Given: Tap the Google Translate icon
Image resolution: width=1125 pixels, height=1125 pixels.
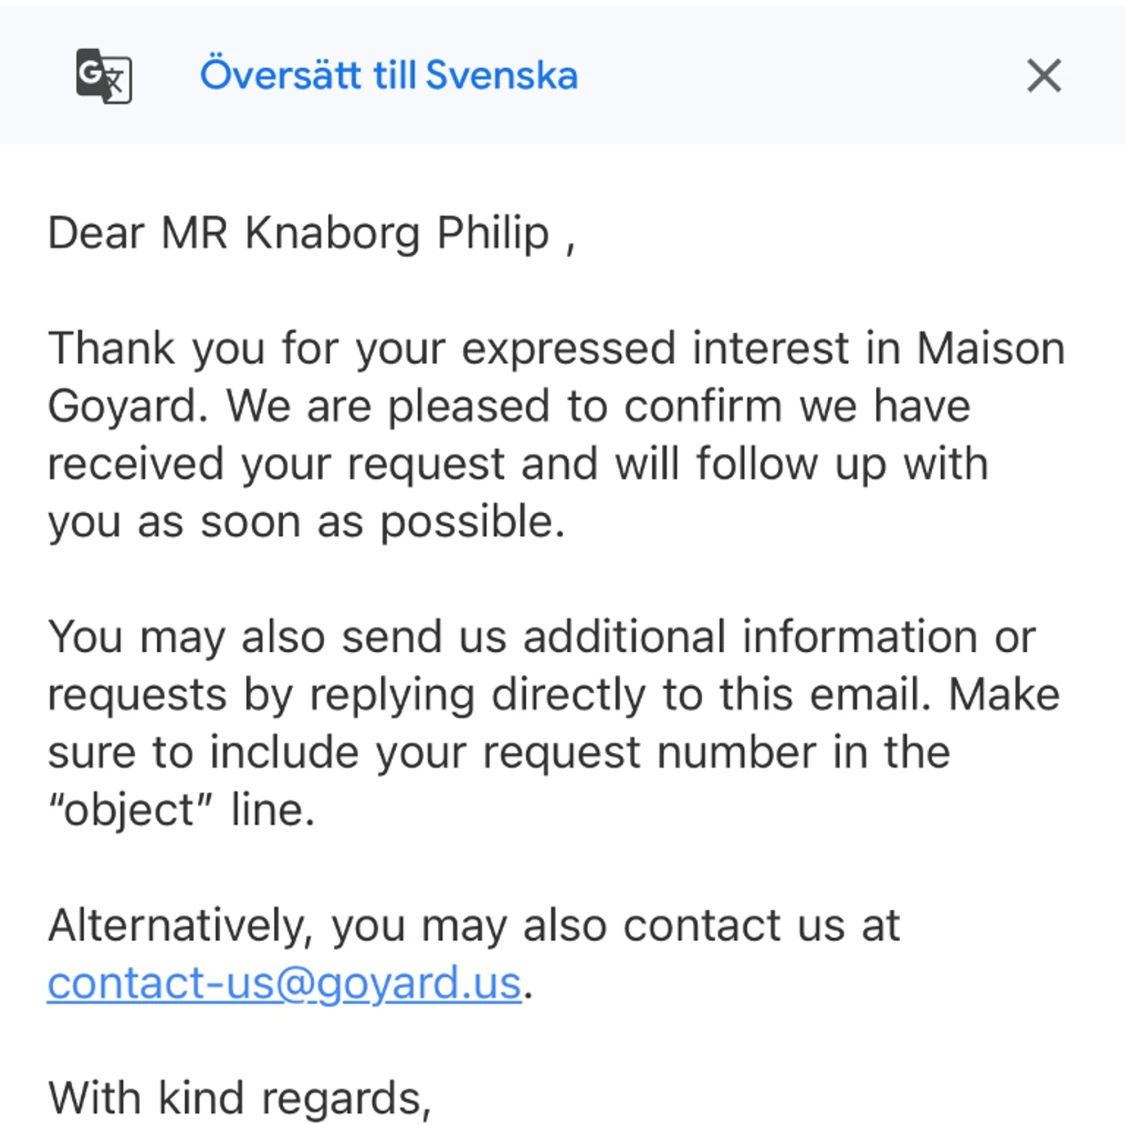Looking at the screenshot, I should [104, 75].
